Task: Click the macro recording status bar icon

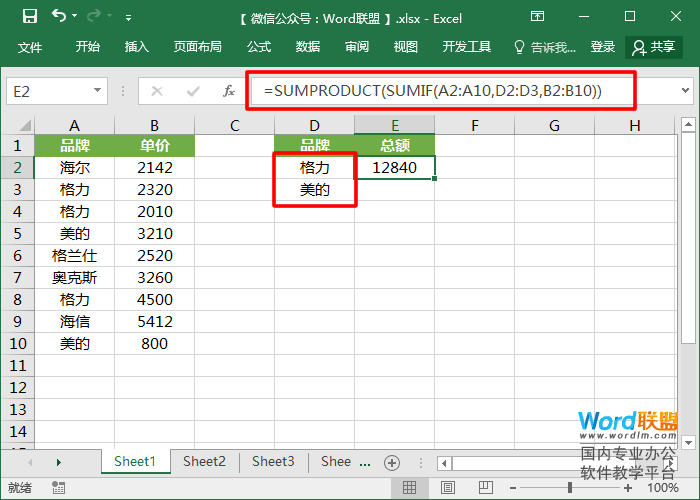Action: tap(58, 488)
